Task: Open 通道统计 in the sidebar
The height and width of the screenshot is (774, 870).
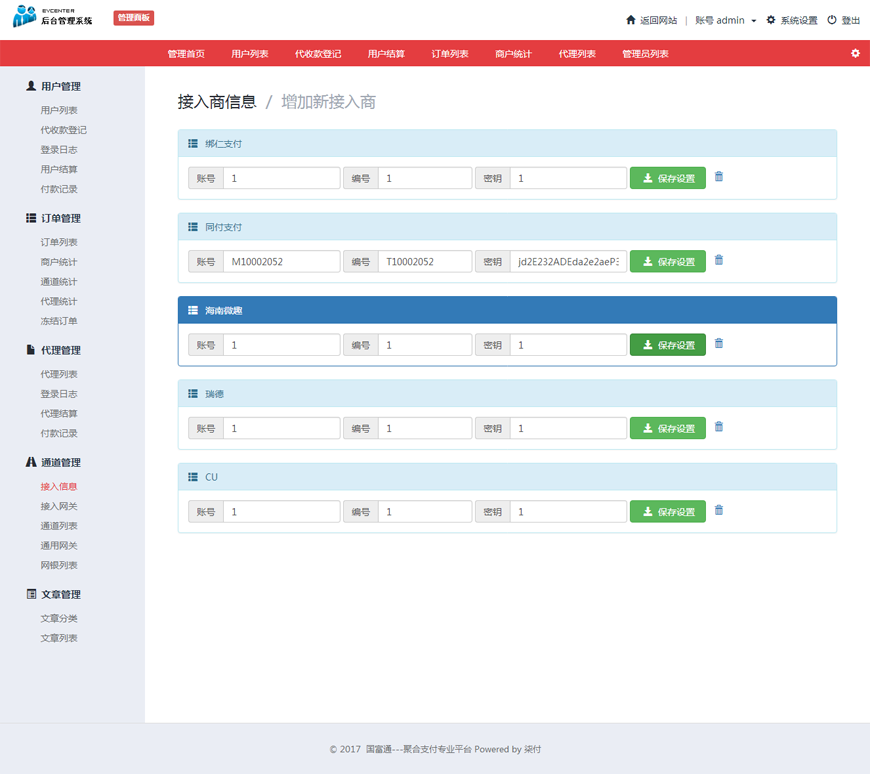Action: click(x=59, y=281)
